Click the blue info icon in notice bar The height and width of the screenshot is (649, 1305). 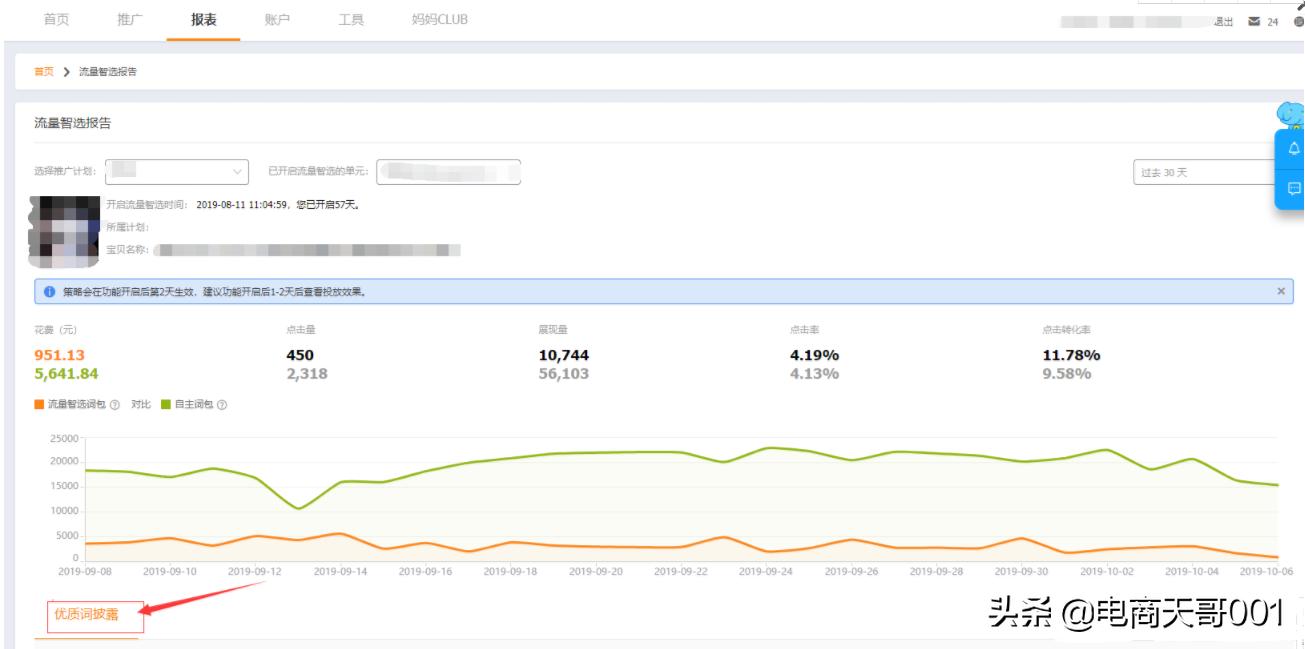(48, 291)
